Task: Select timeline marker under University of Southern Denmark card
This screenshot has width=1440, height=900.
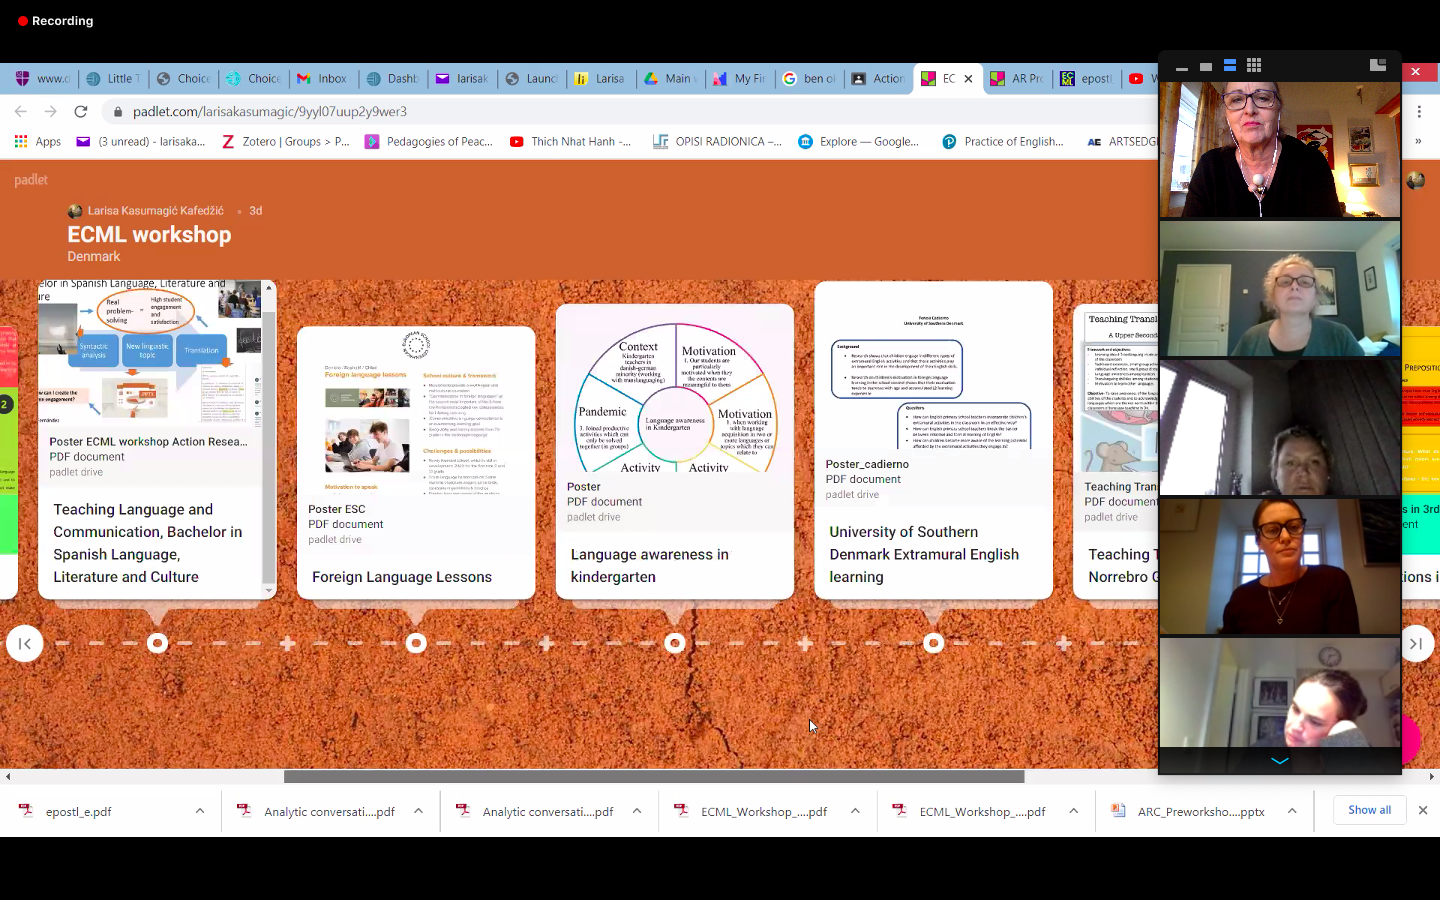Action: pyautogui.click(x=934, y=644)
